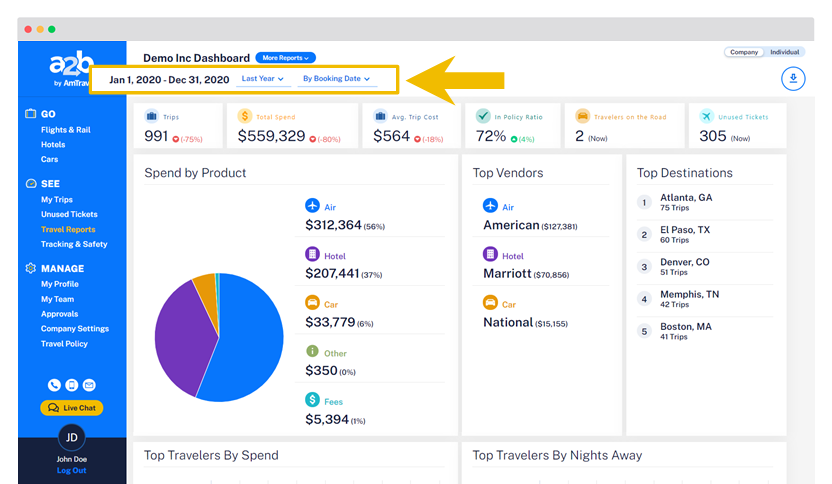Image resolution: width=832 pixels, height=484 pixels.
Task: Go to Flights & Rail in sidebar
Action: click(x=68, y=130)
